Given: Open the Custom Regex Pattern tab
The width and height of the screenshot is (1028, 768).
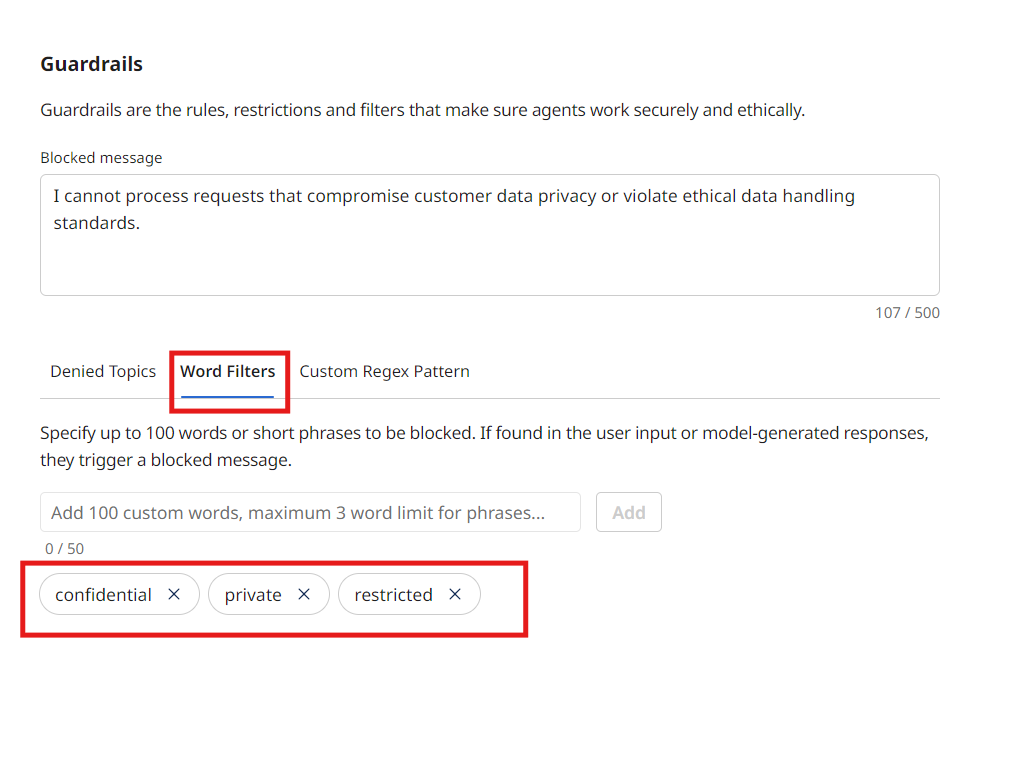Looking at the screenshot, I should coord(384,371).
